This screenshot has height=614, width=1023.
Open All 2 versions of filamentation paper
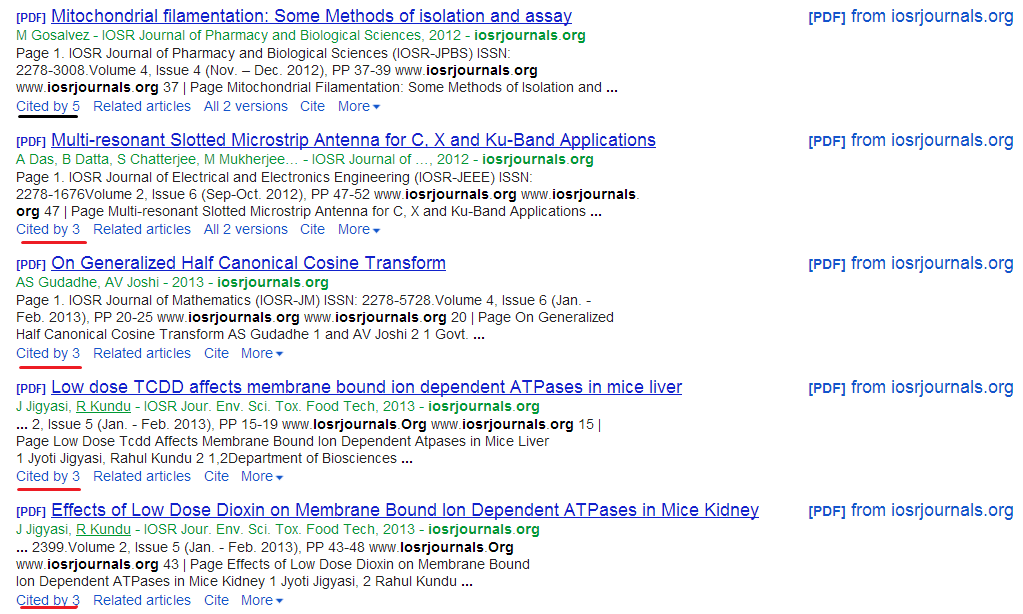click(x=245, y=106)
